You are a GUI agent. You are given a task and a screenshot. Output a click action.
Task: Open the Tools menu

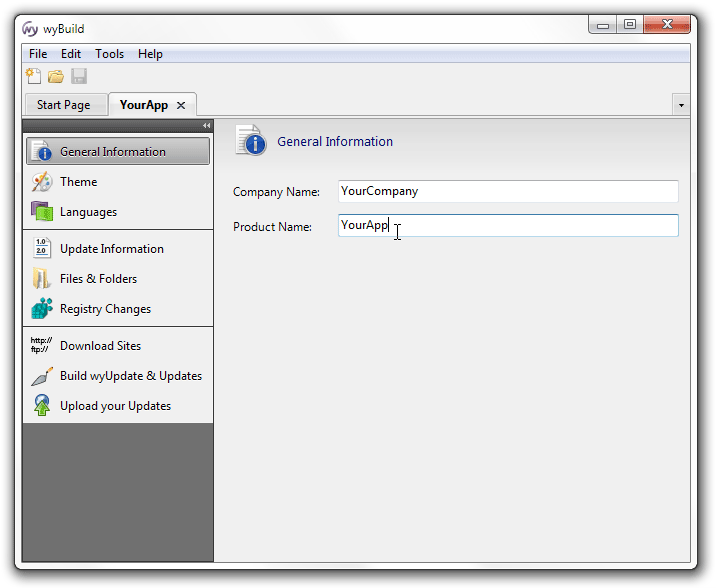click(110, 54)
